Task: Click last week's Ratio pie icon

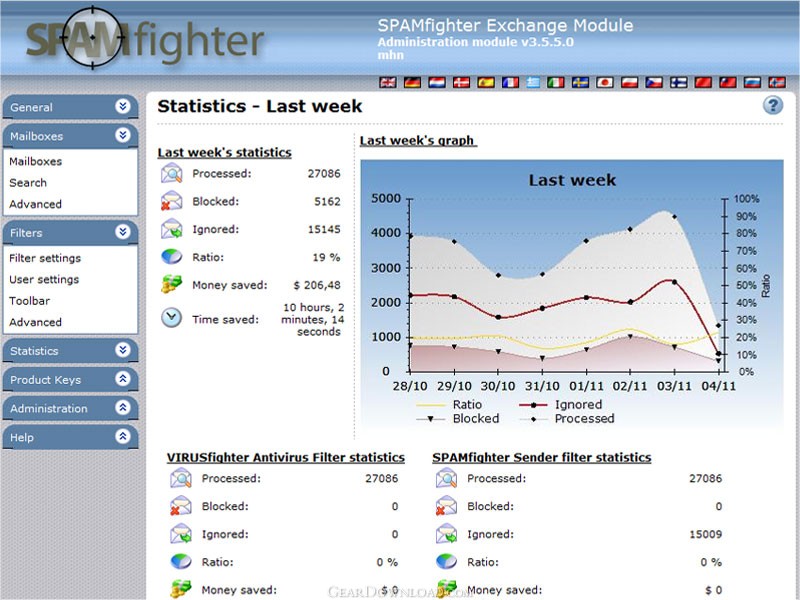Action: coord(171,257)
